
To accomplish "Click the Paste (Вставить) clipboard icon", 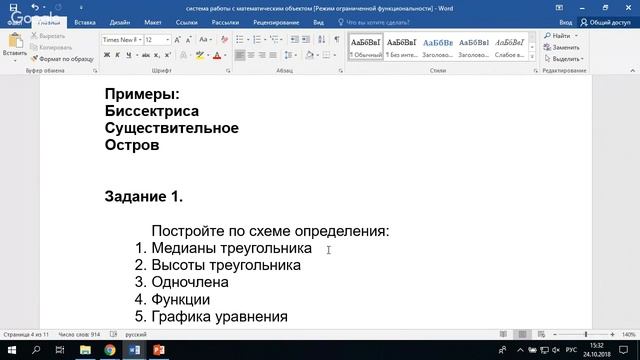I will [x=15, y=41].
